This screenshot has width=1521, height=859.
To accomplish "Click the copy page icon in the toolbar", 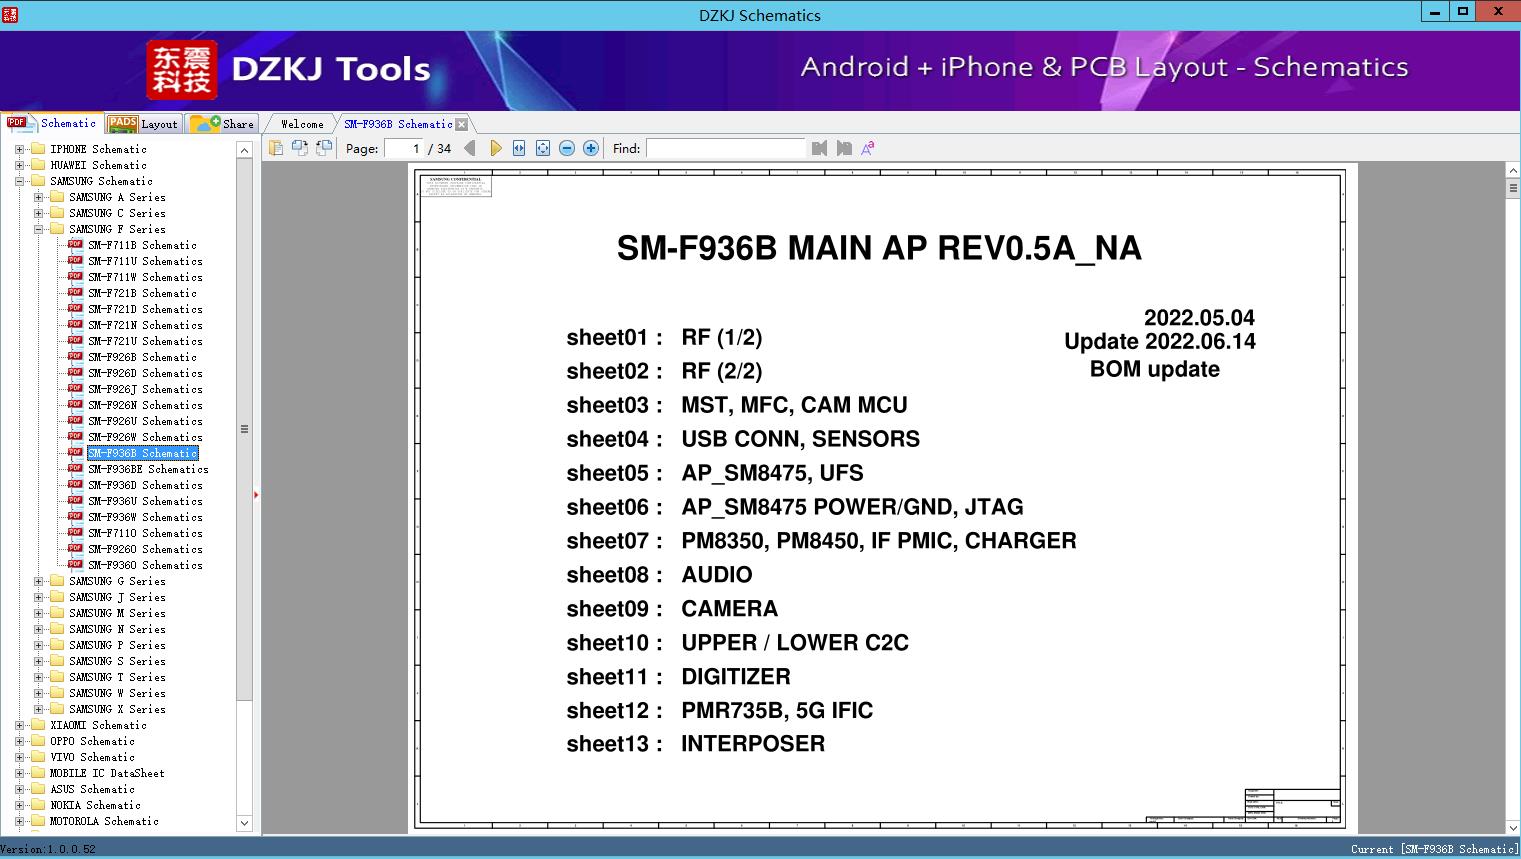I will [276, 148].
